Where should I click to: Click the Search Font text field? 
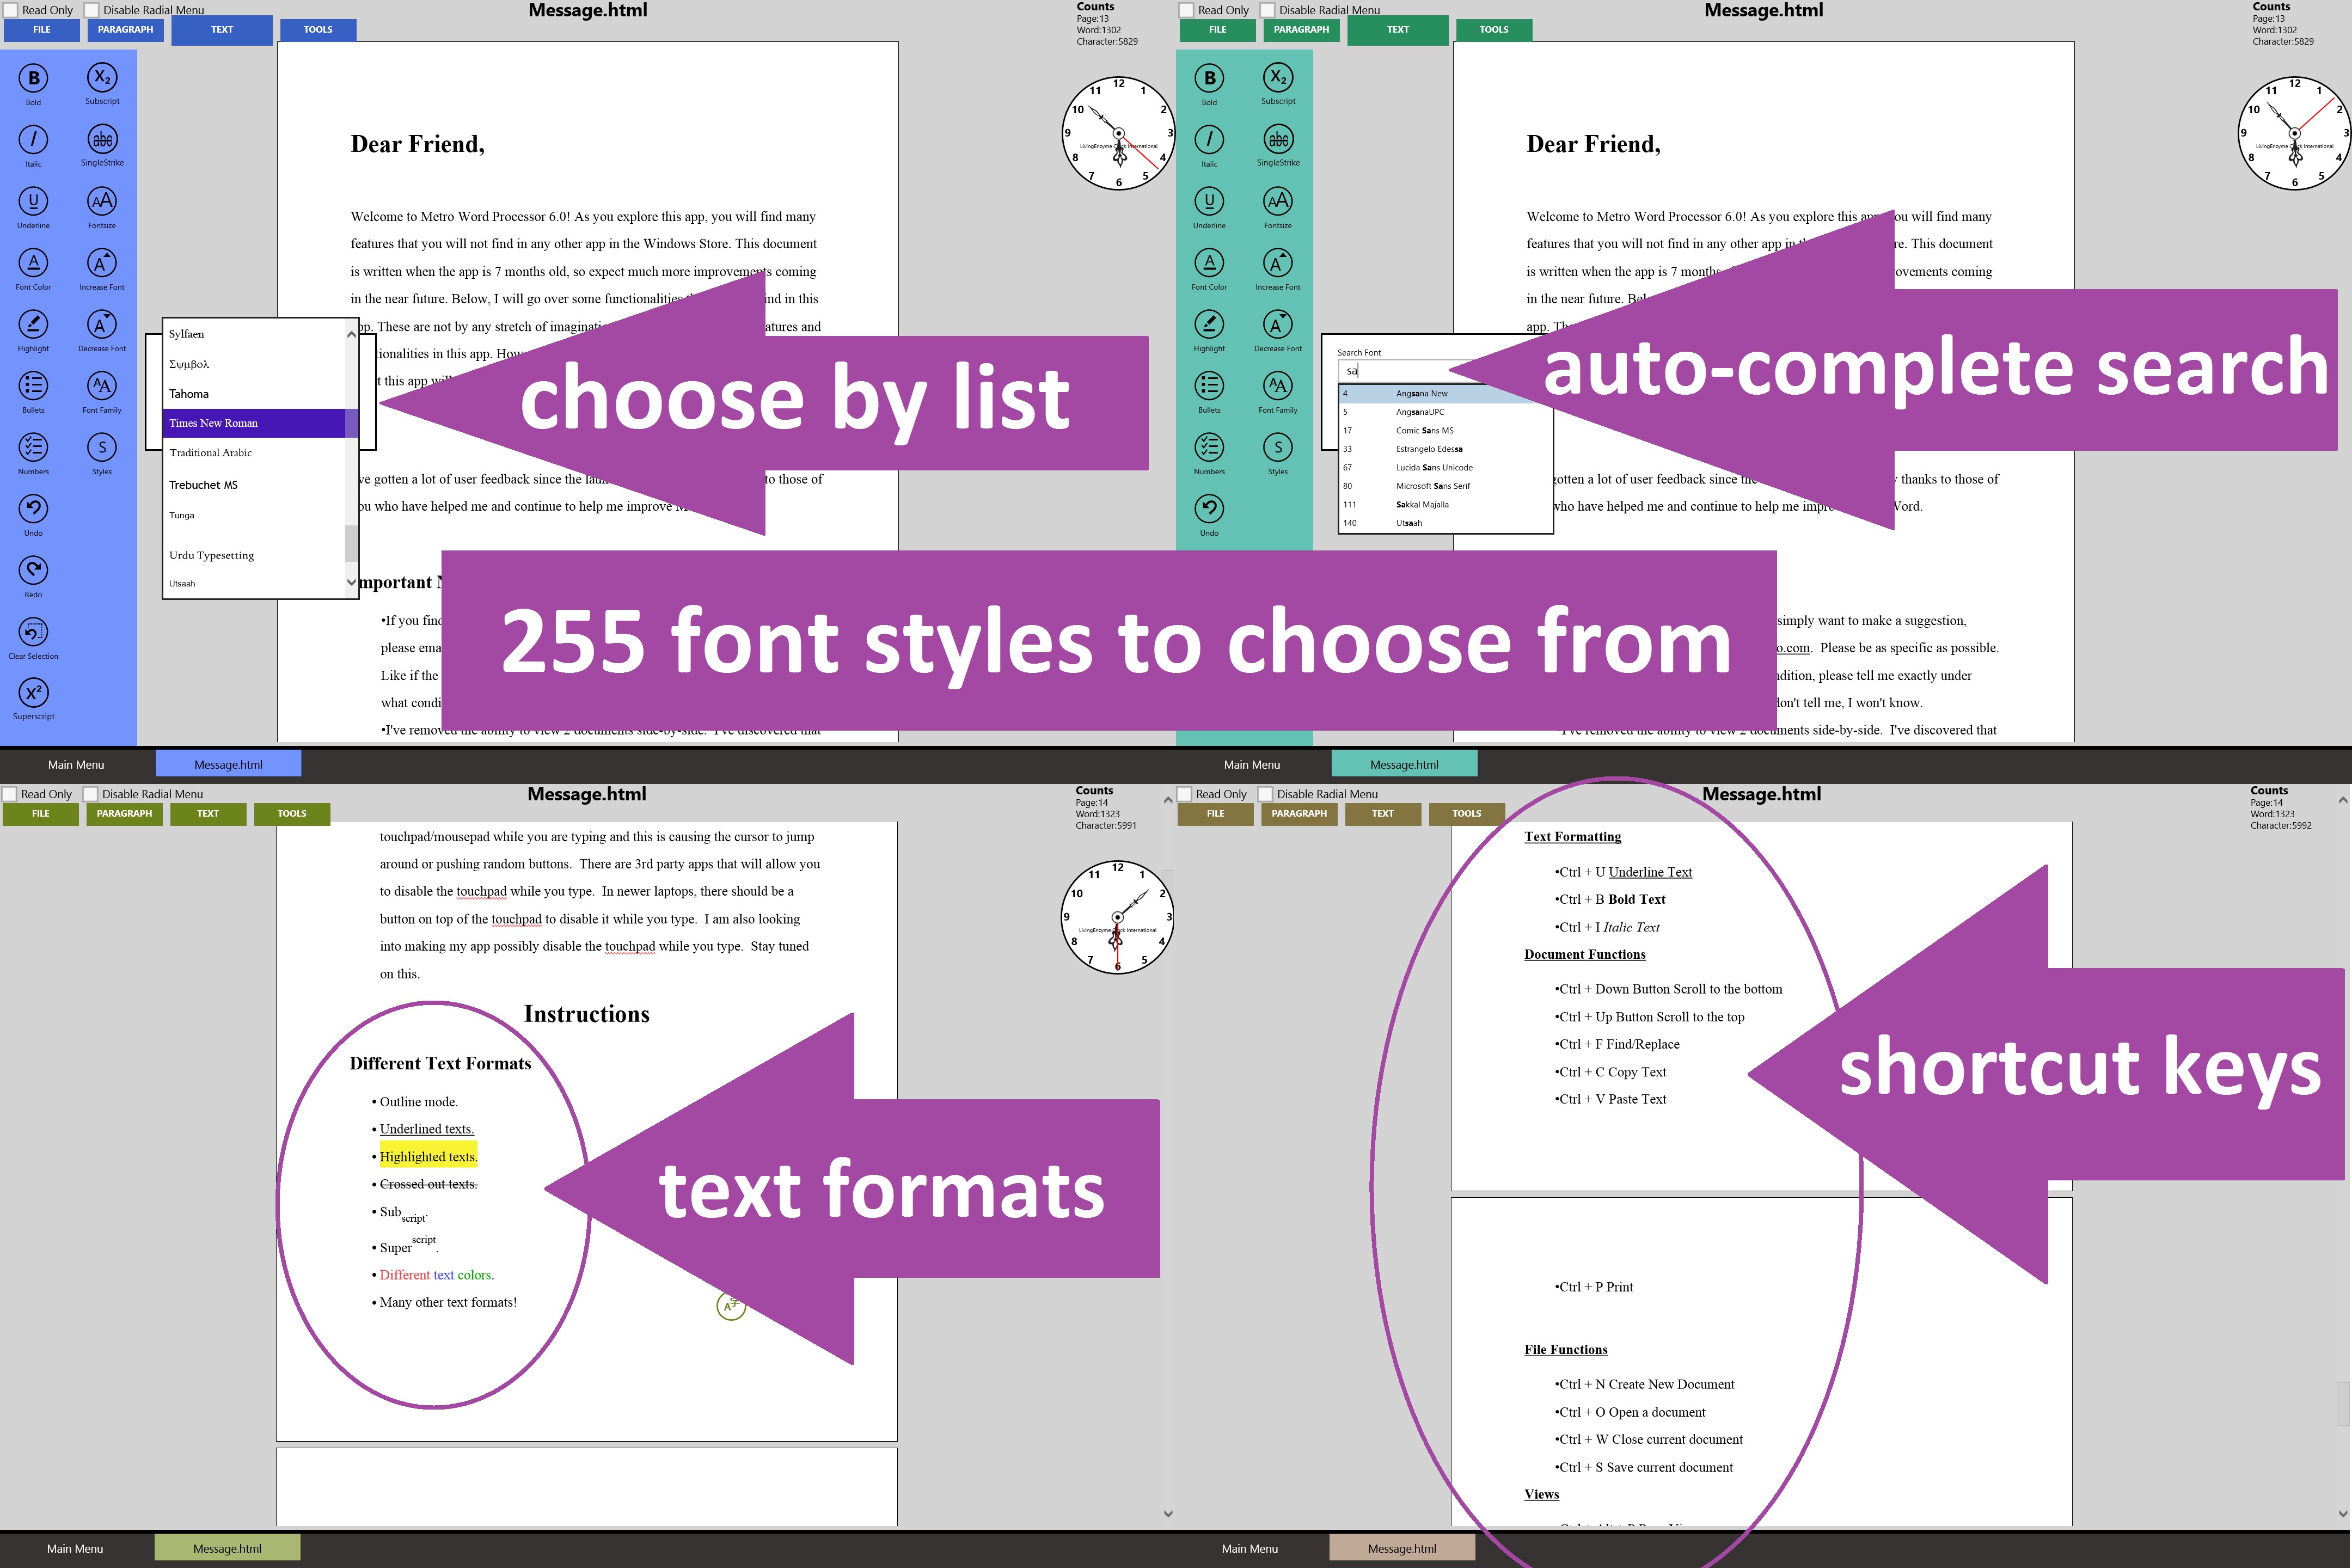click(x=1400, y=371)
